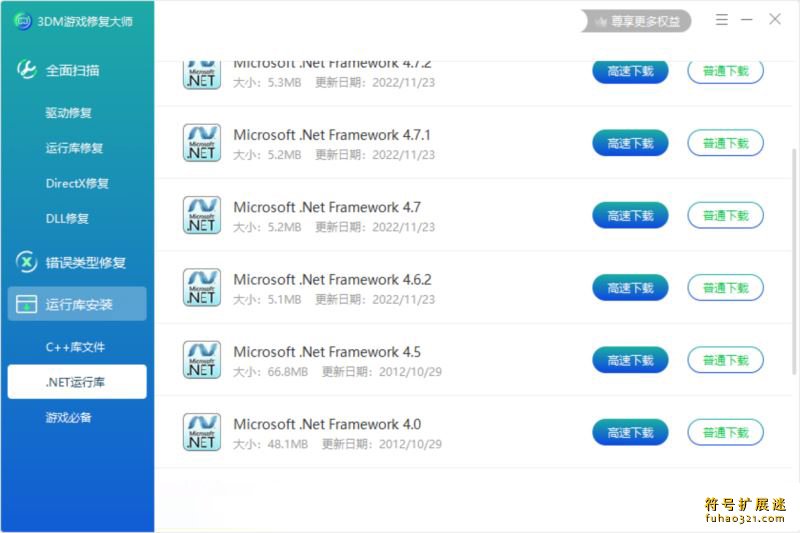Click the 48.1MB size text
The height and width of the screenshot is (533, 800).
(x=288, y=444)
